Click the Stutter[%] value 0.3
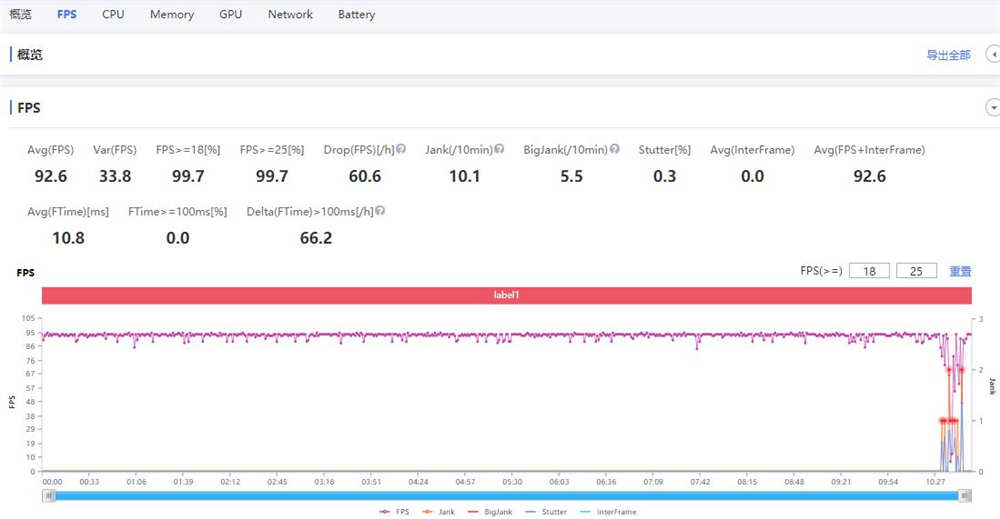This screenshot has height=519, width=1000. coord(665,177)
